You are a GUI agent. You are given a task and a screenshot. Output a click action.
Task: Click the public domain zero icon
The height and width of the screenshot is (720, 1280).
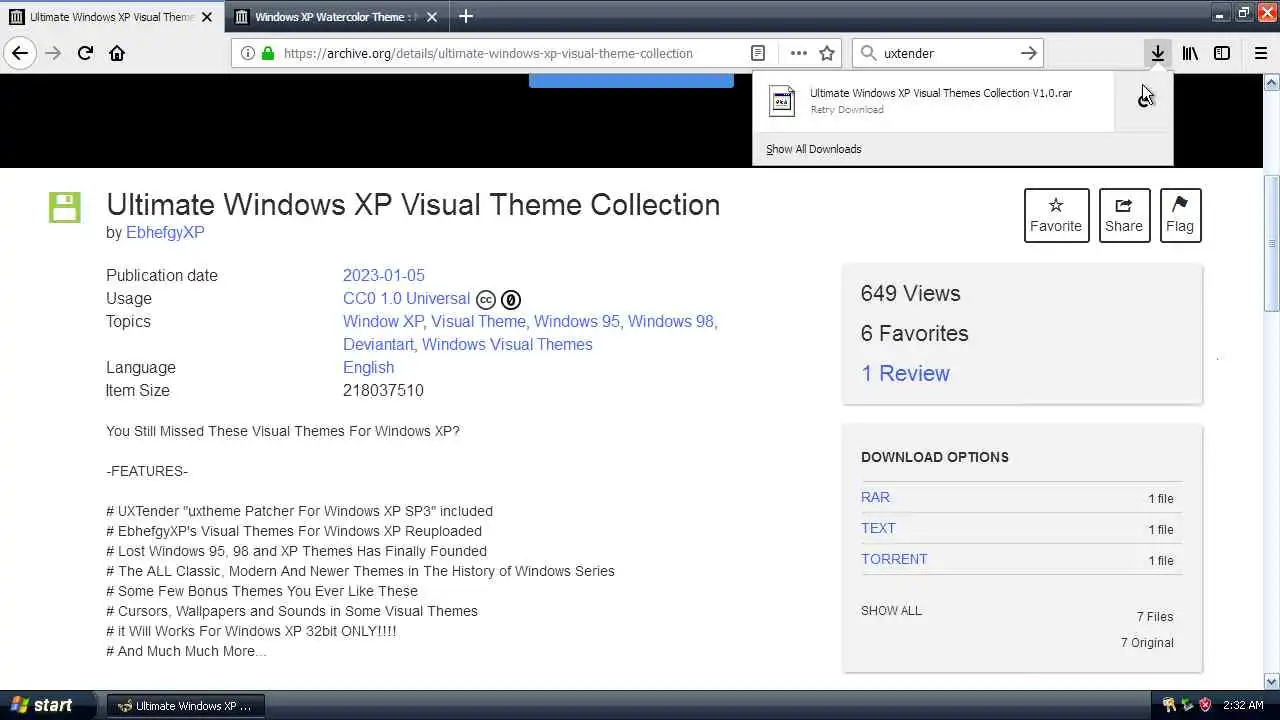[x=511, y=300]
